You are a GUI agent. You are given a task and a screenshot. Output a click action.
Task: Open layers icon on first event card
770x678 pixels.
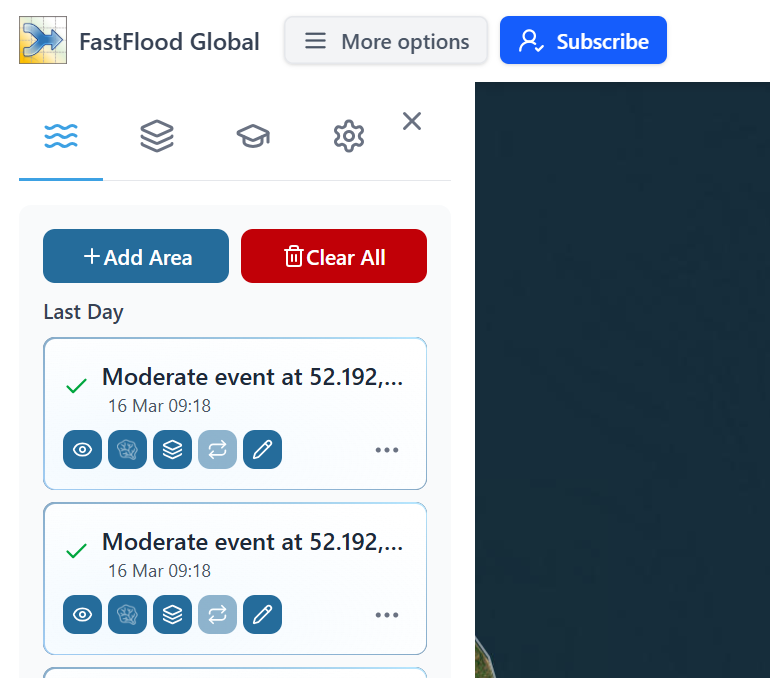click(173, 450)
